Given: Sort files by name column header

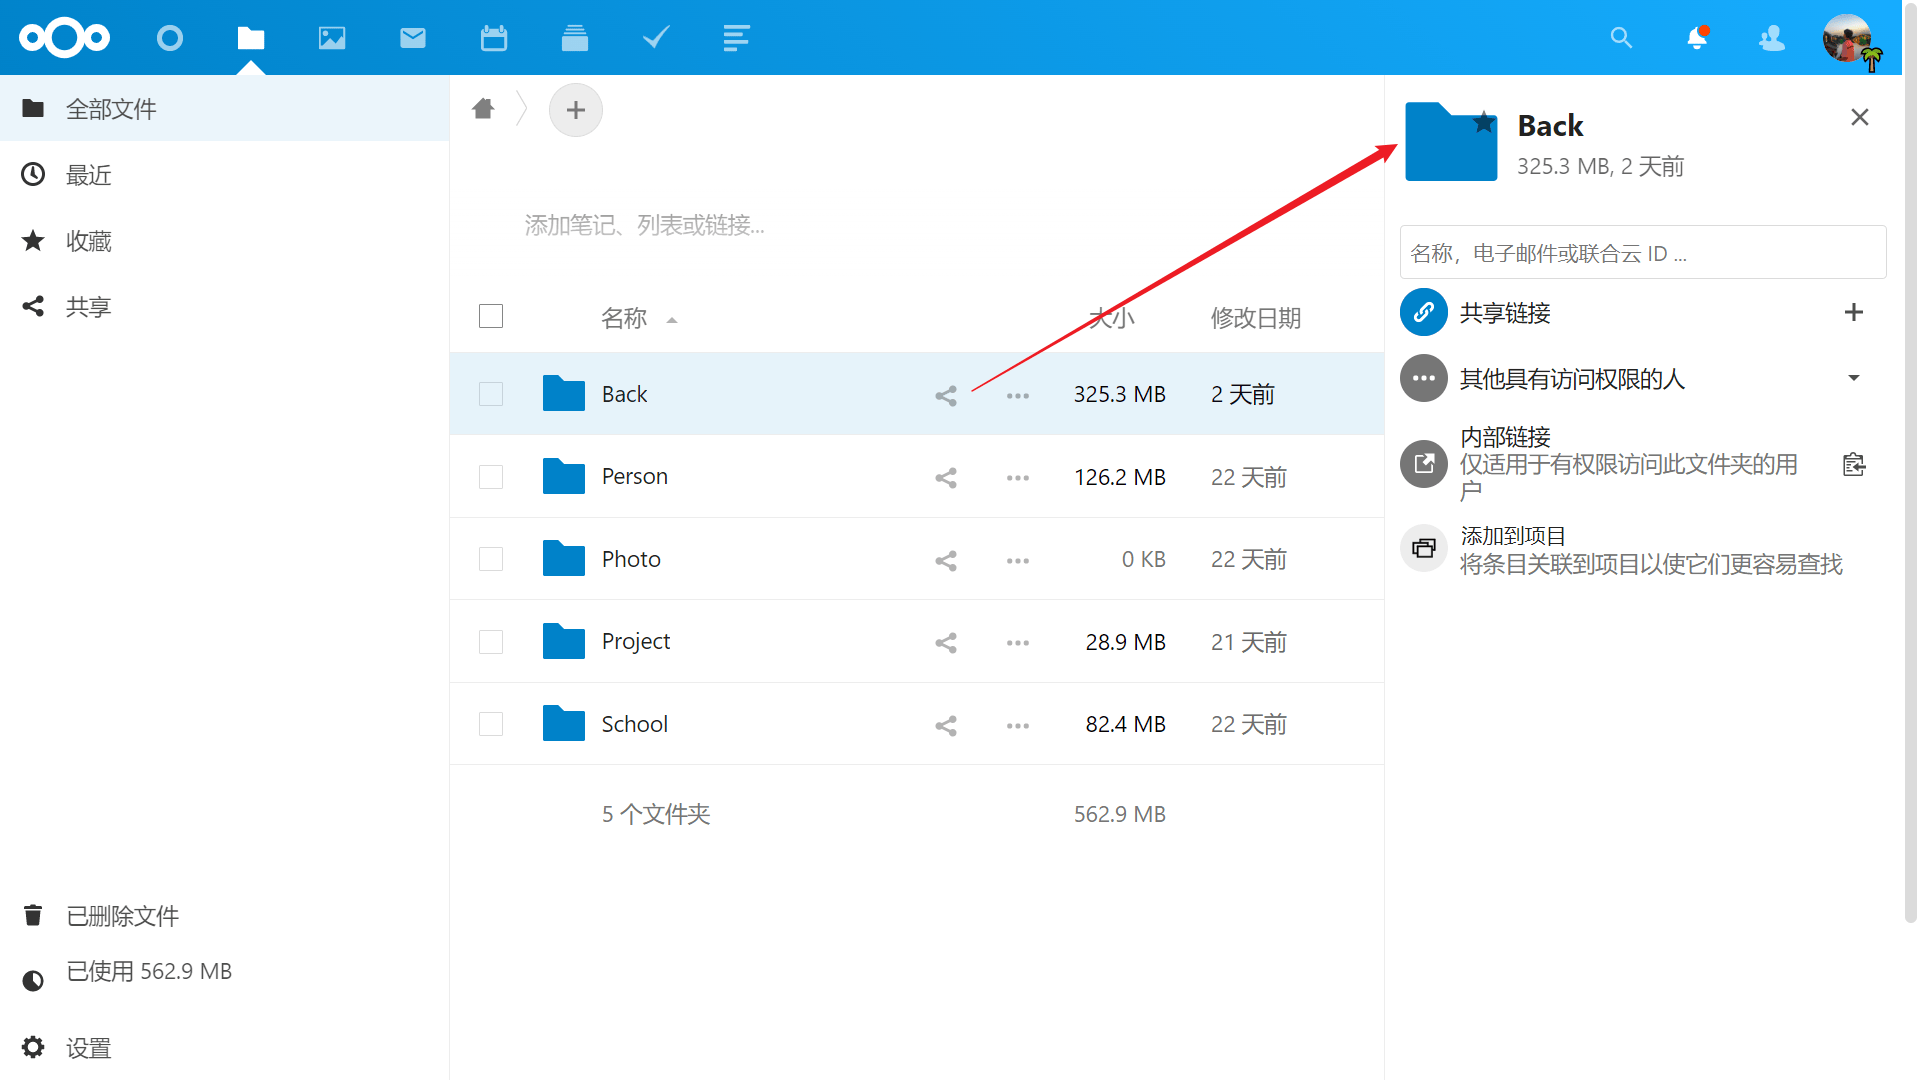Looking at the screenshot, I should coord(625,318).
